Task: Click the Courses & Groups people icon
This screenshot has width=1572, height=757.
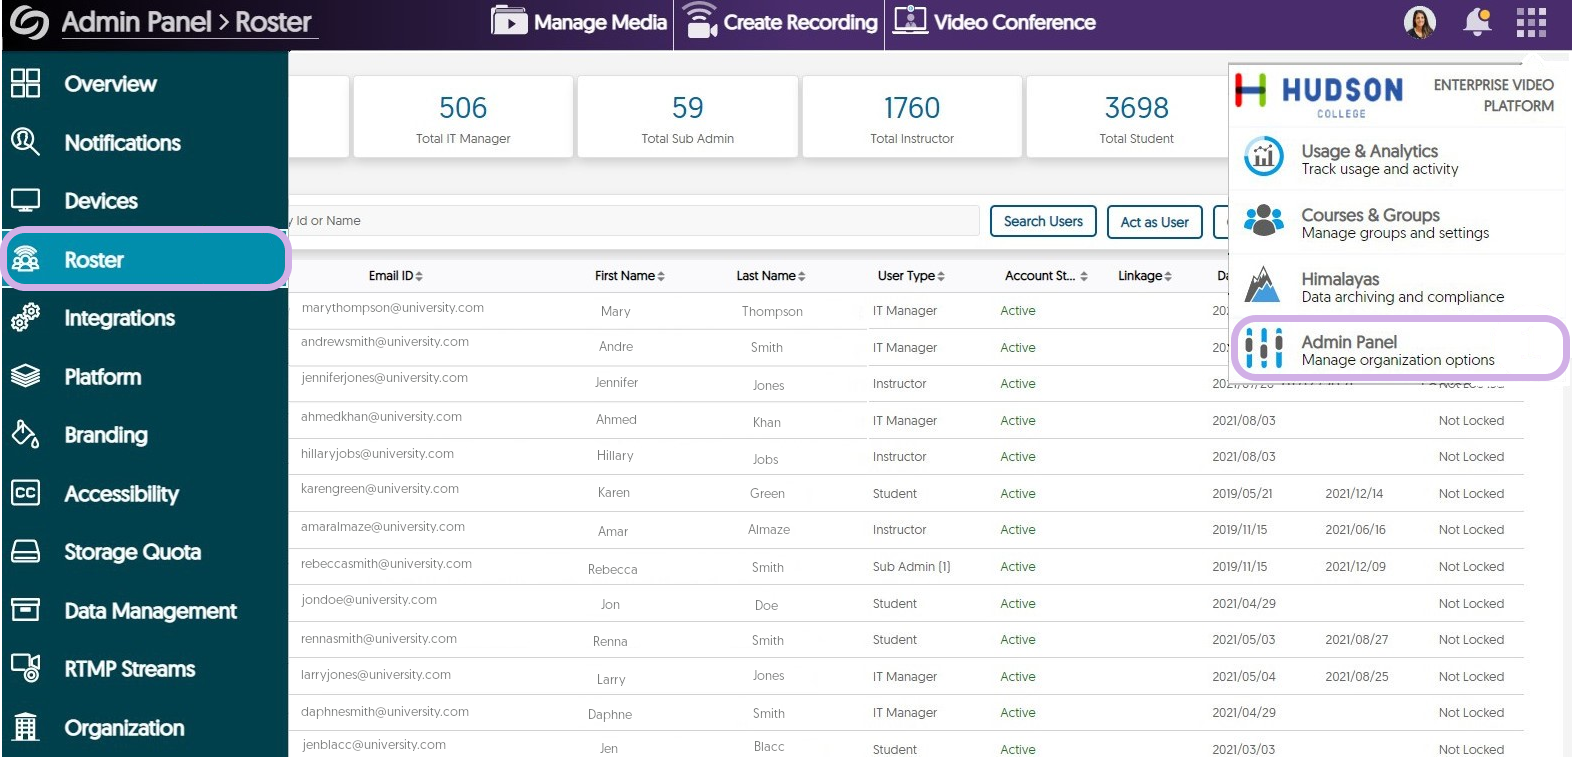Action: pyautogui.click(x=1264, y=221)
